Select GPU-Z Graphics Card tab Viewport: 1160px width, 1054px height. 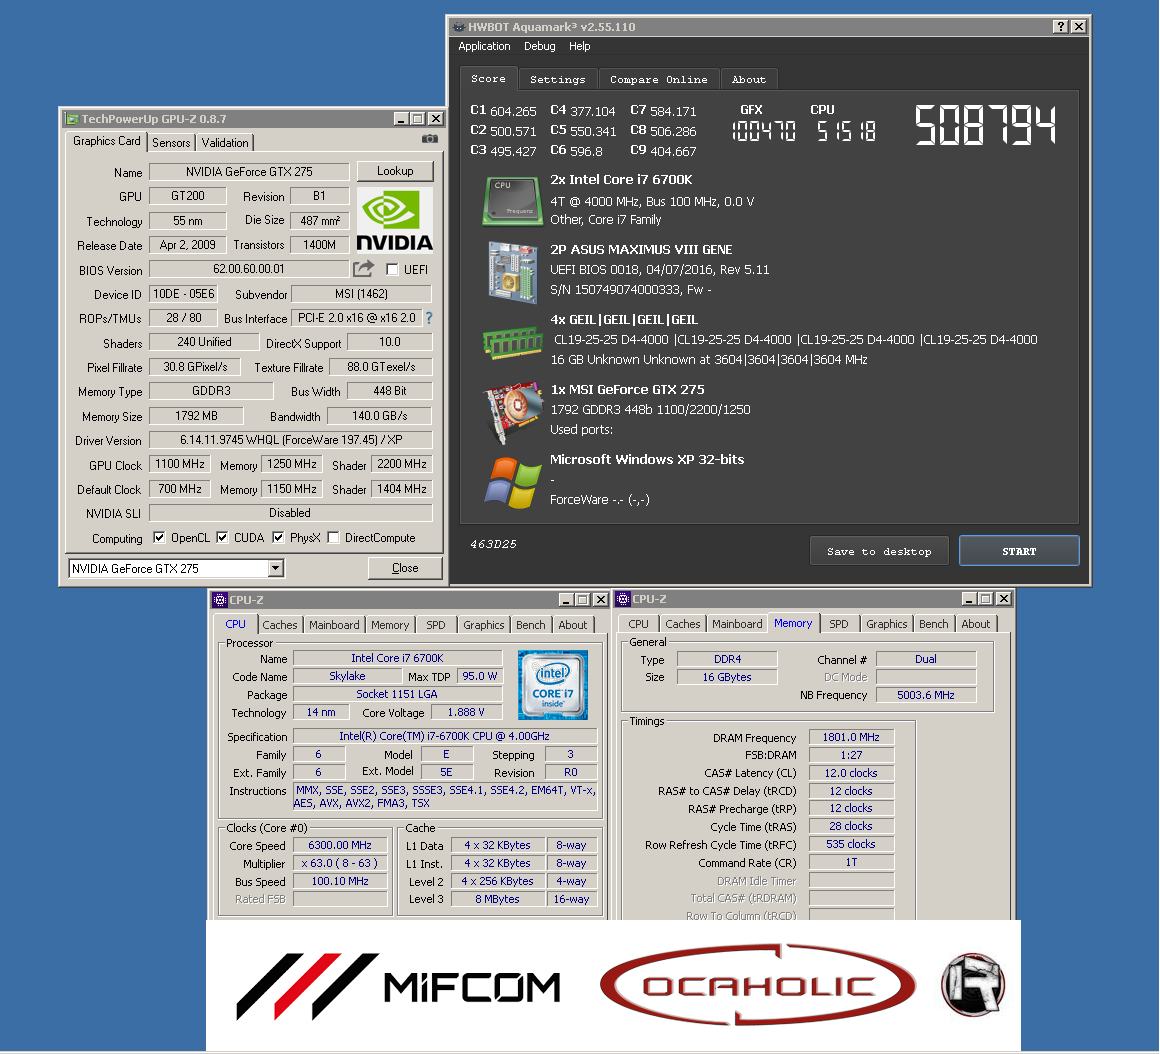pos(107,141)
